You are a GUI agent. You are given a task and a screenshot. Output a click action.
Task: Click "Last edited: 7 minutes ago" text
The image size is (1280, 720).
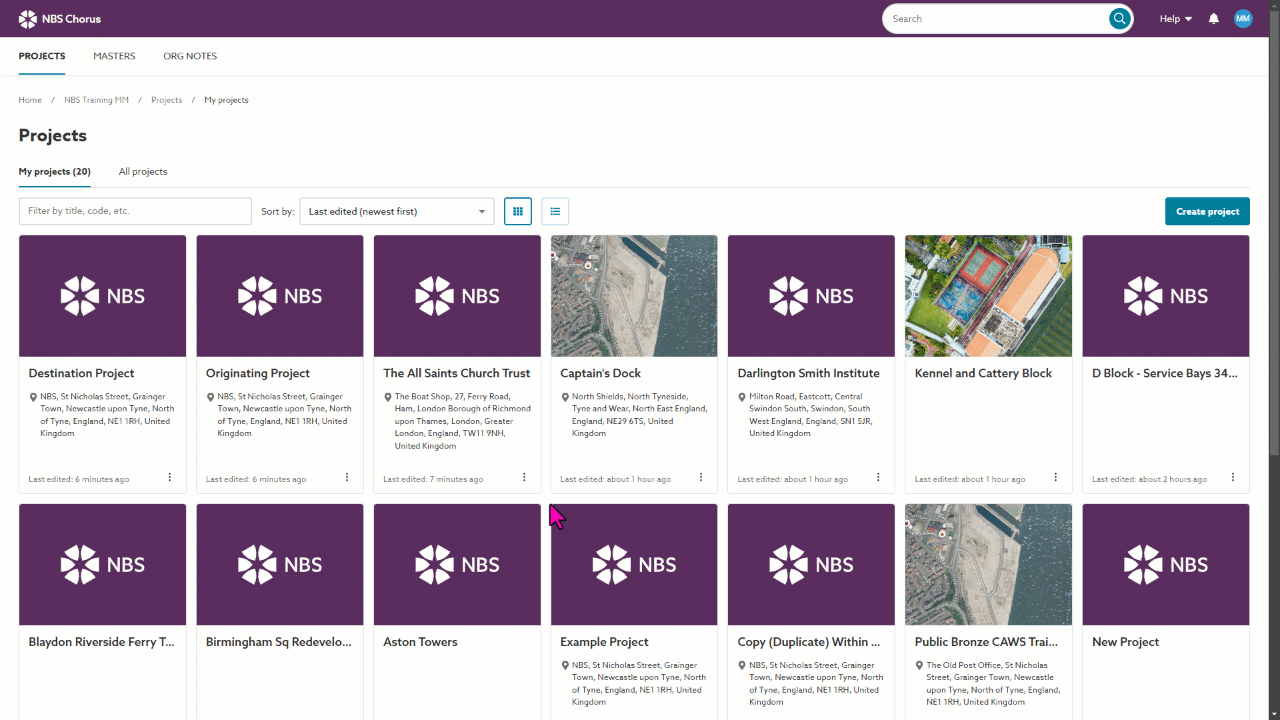433,480
